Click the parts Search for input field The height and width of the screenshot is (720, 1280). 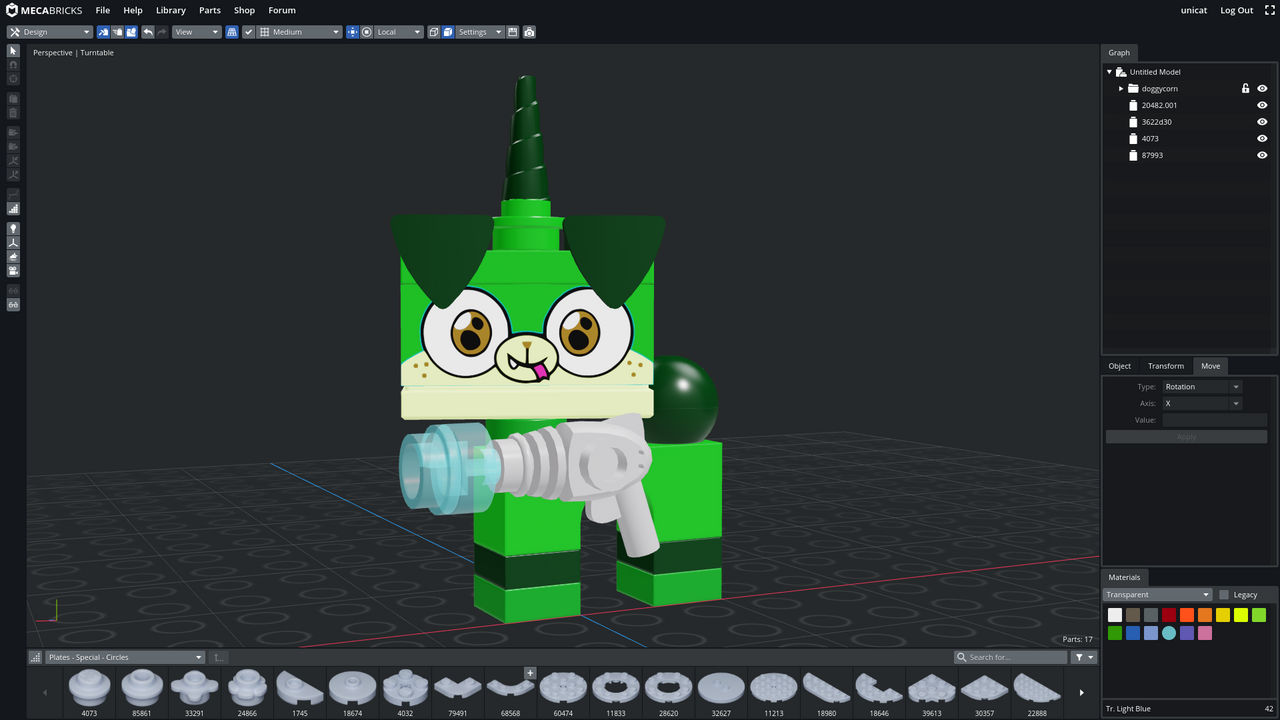[1011, 657]
